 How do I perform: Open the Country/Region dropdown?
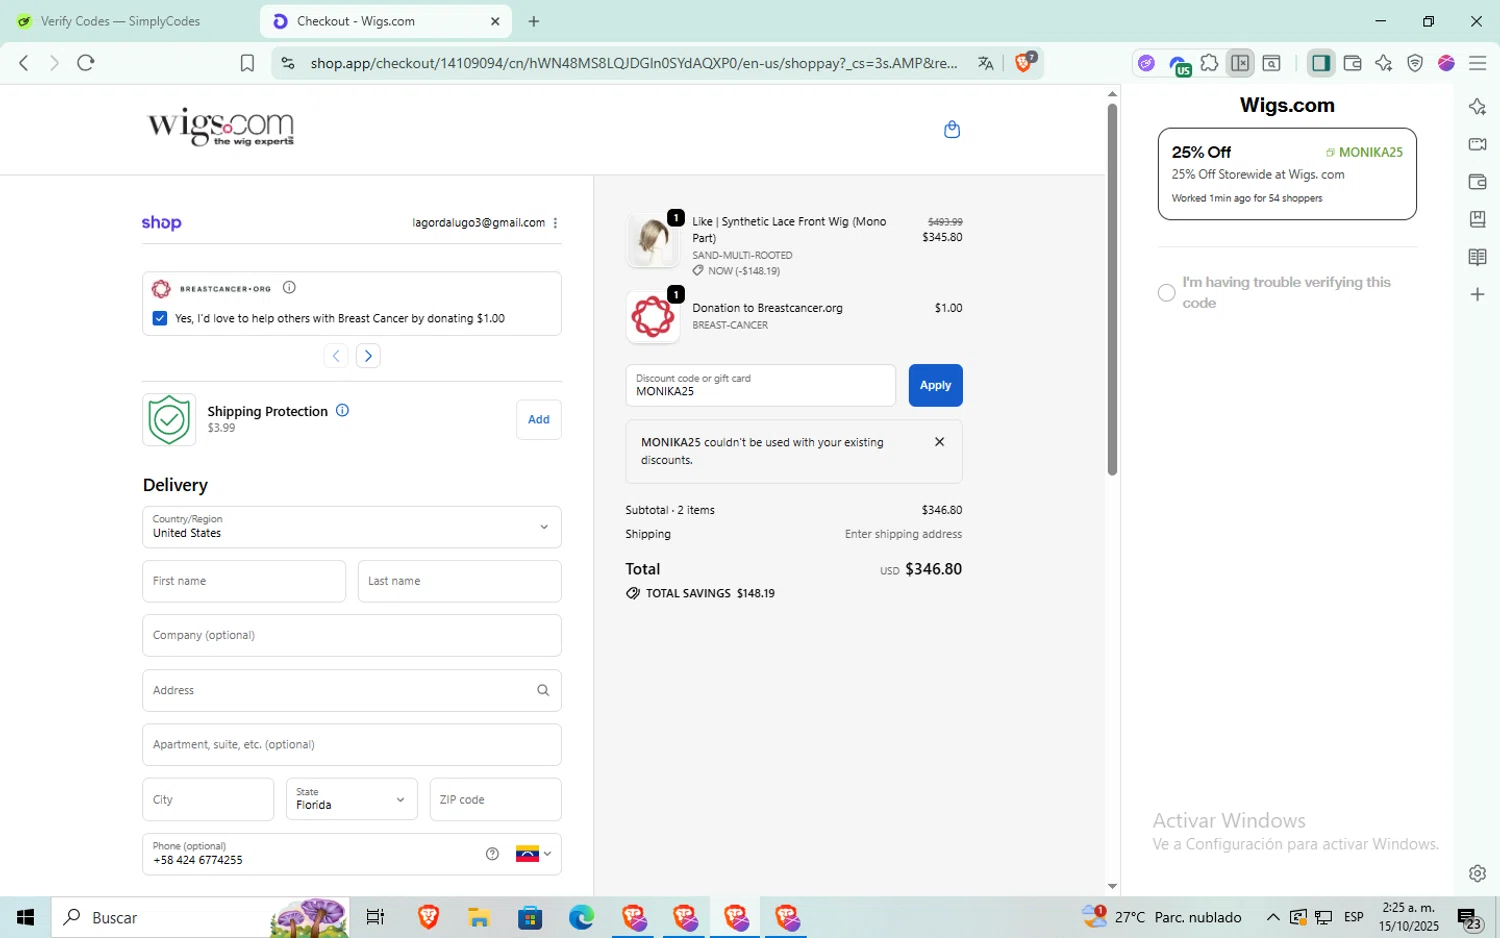351,527
